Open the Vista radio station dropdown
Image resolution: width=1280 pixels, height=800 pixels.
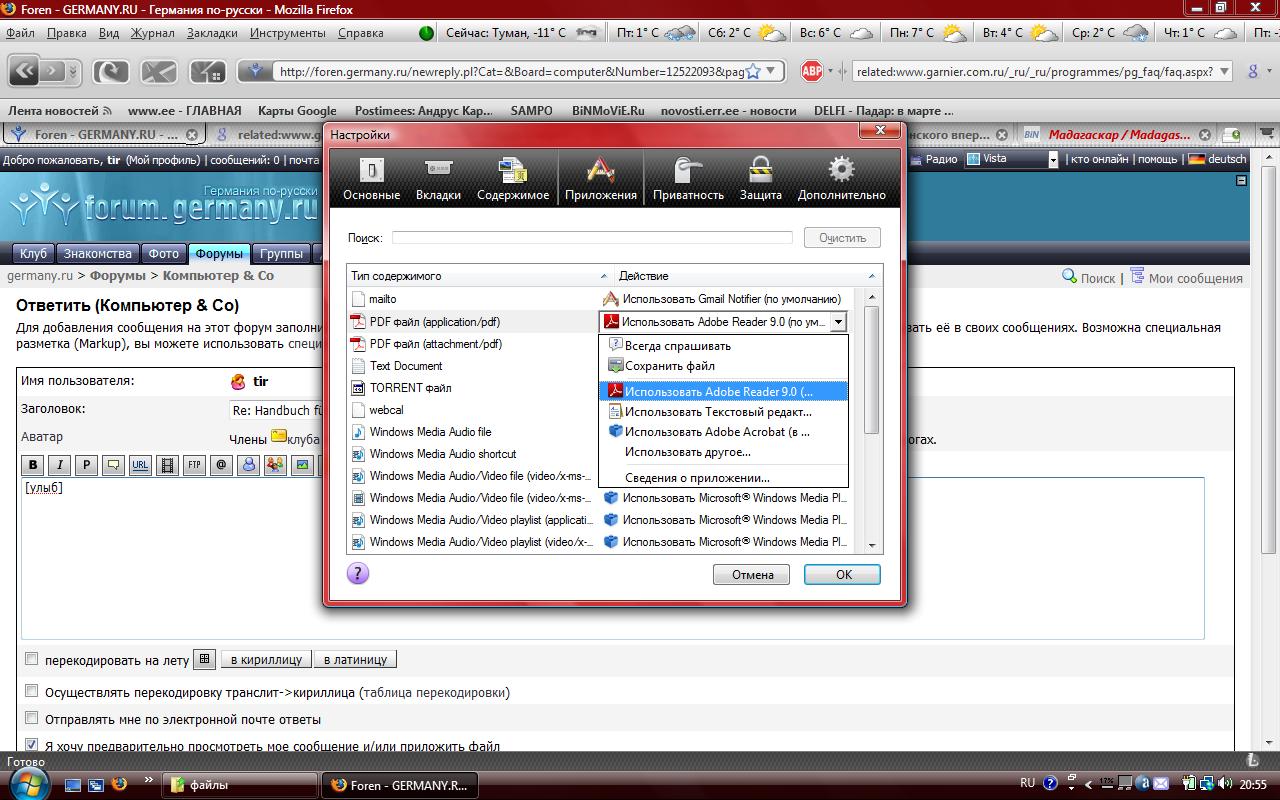click(1053, 159)
